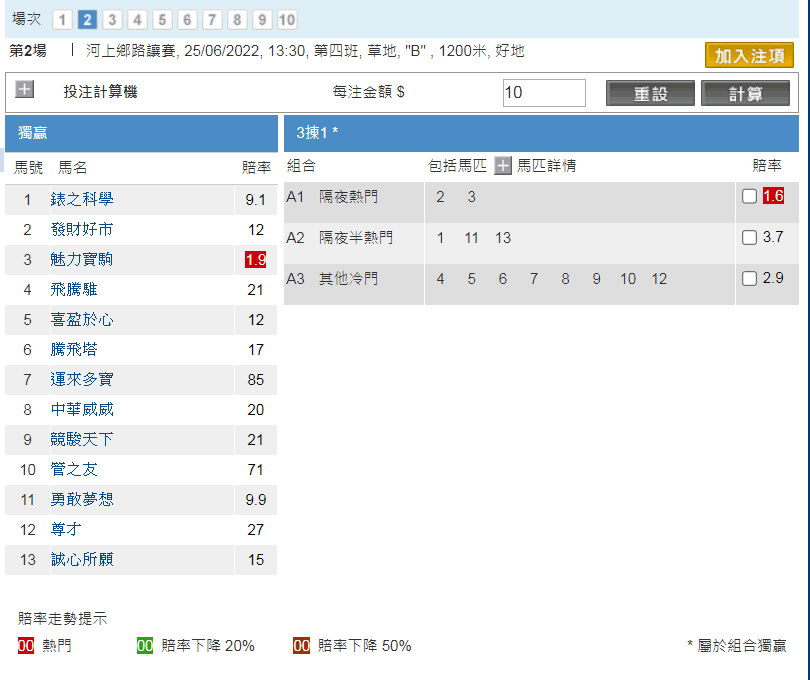Screen dimensions: 810x680
Task: Open horse link 勇敢夢想
Action: (x=82, y=500)
